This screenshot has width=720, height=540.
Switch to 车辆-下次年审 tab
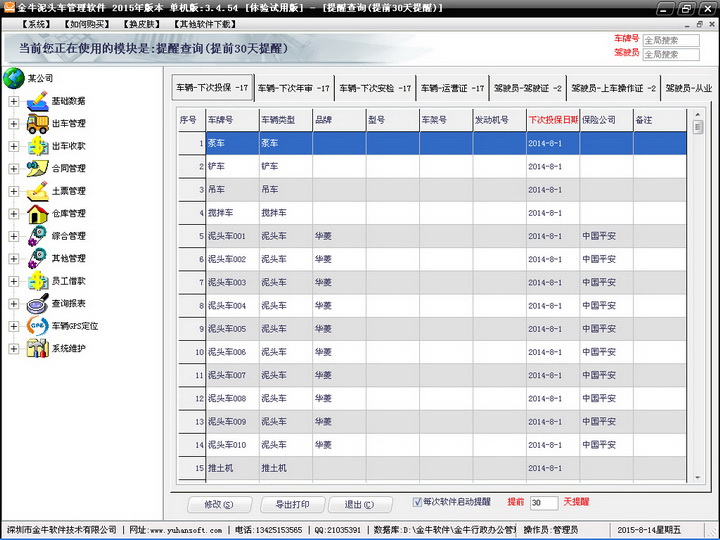point(294,88)
